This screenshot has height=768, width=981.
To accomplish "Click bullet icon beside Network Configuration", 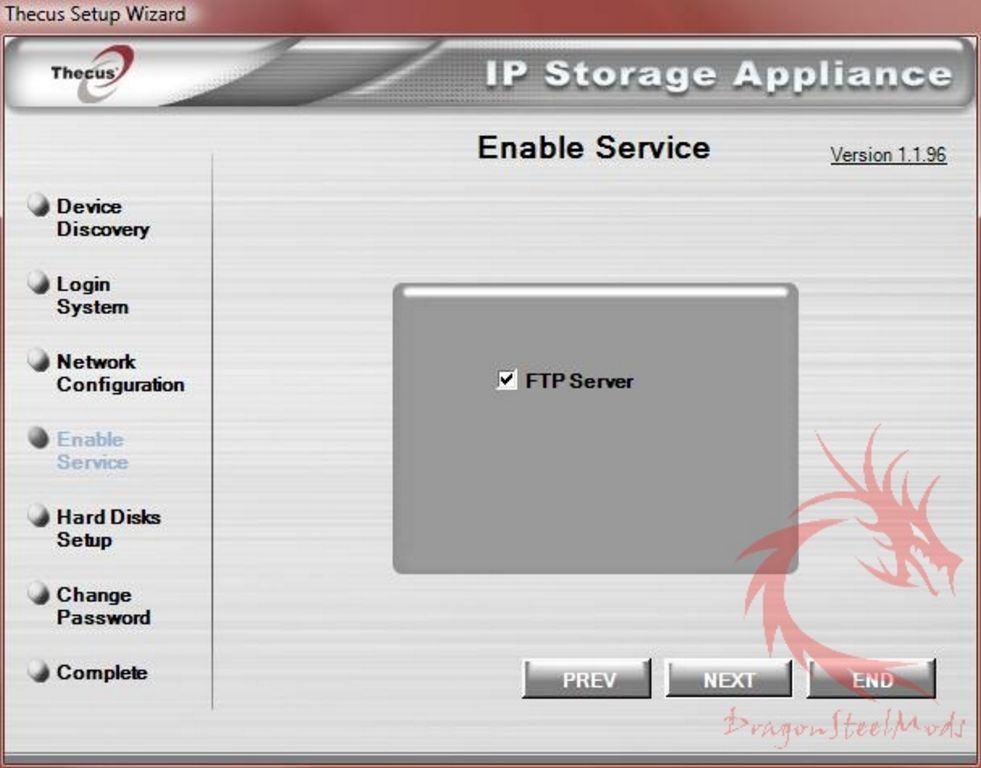I will coord(39,360).
